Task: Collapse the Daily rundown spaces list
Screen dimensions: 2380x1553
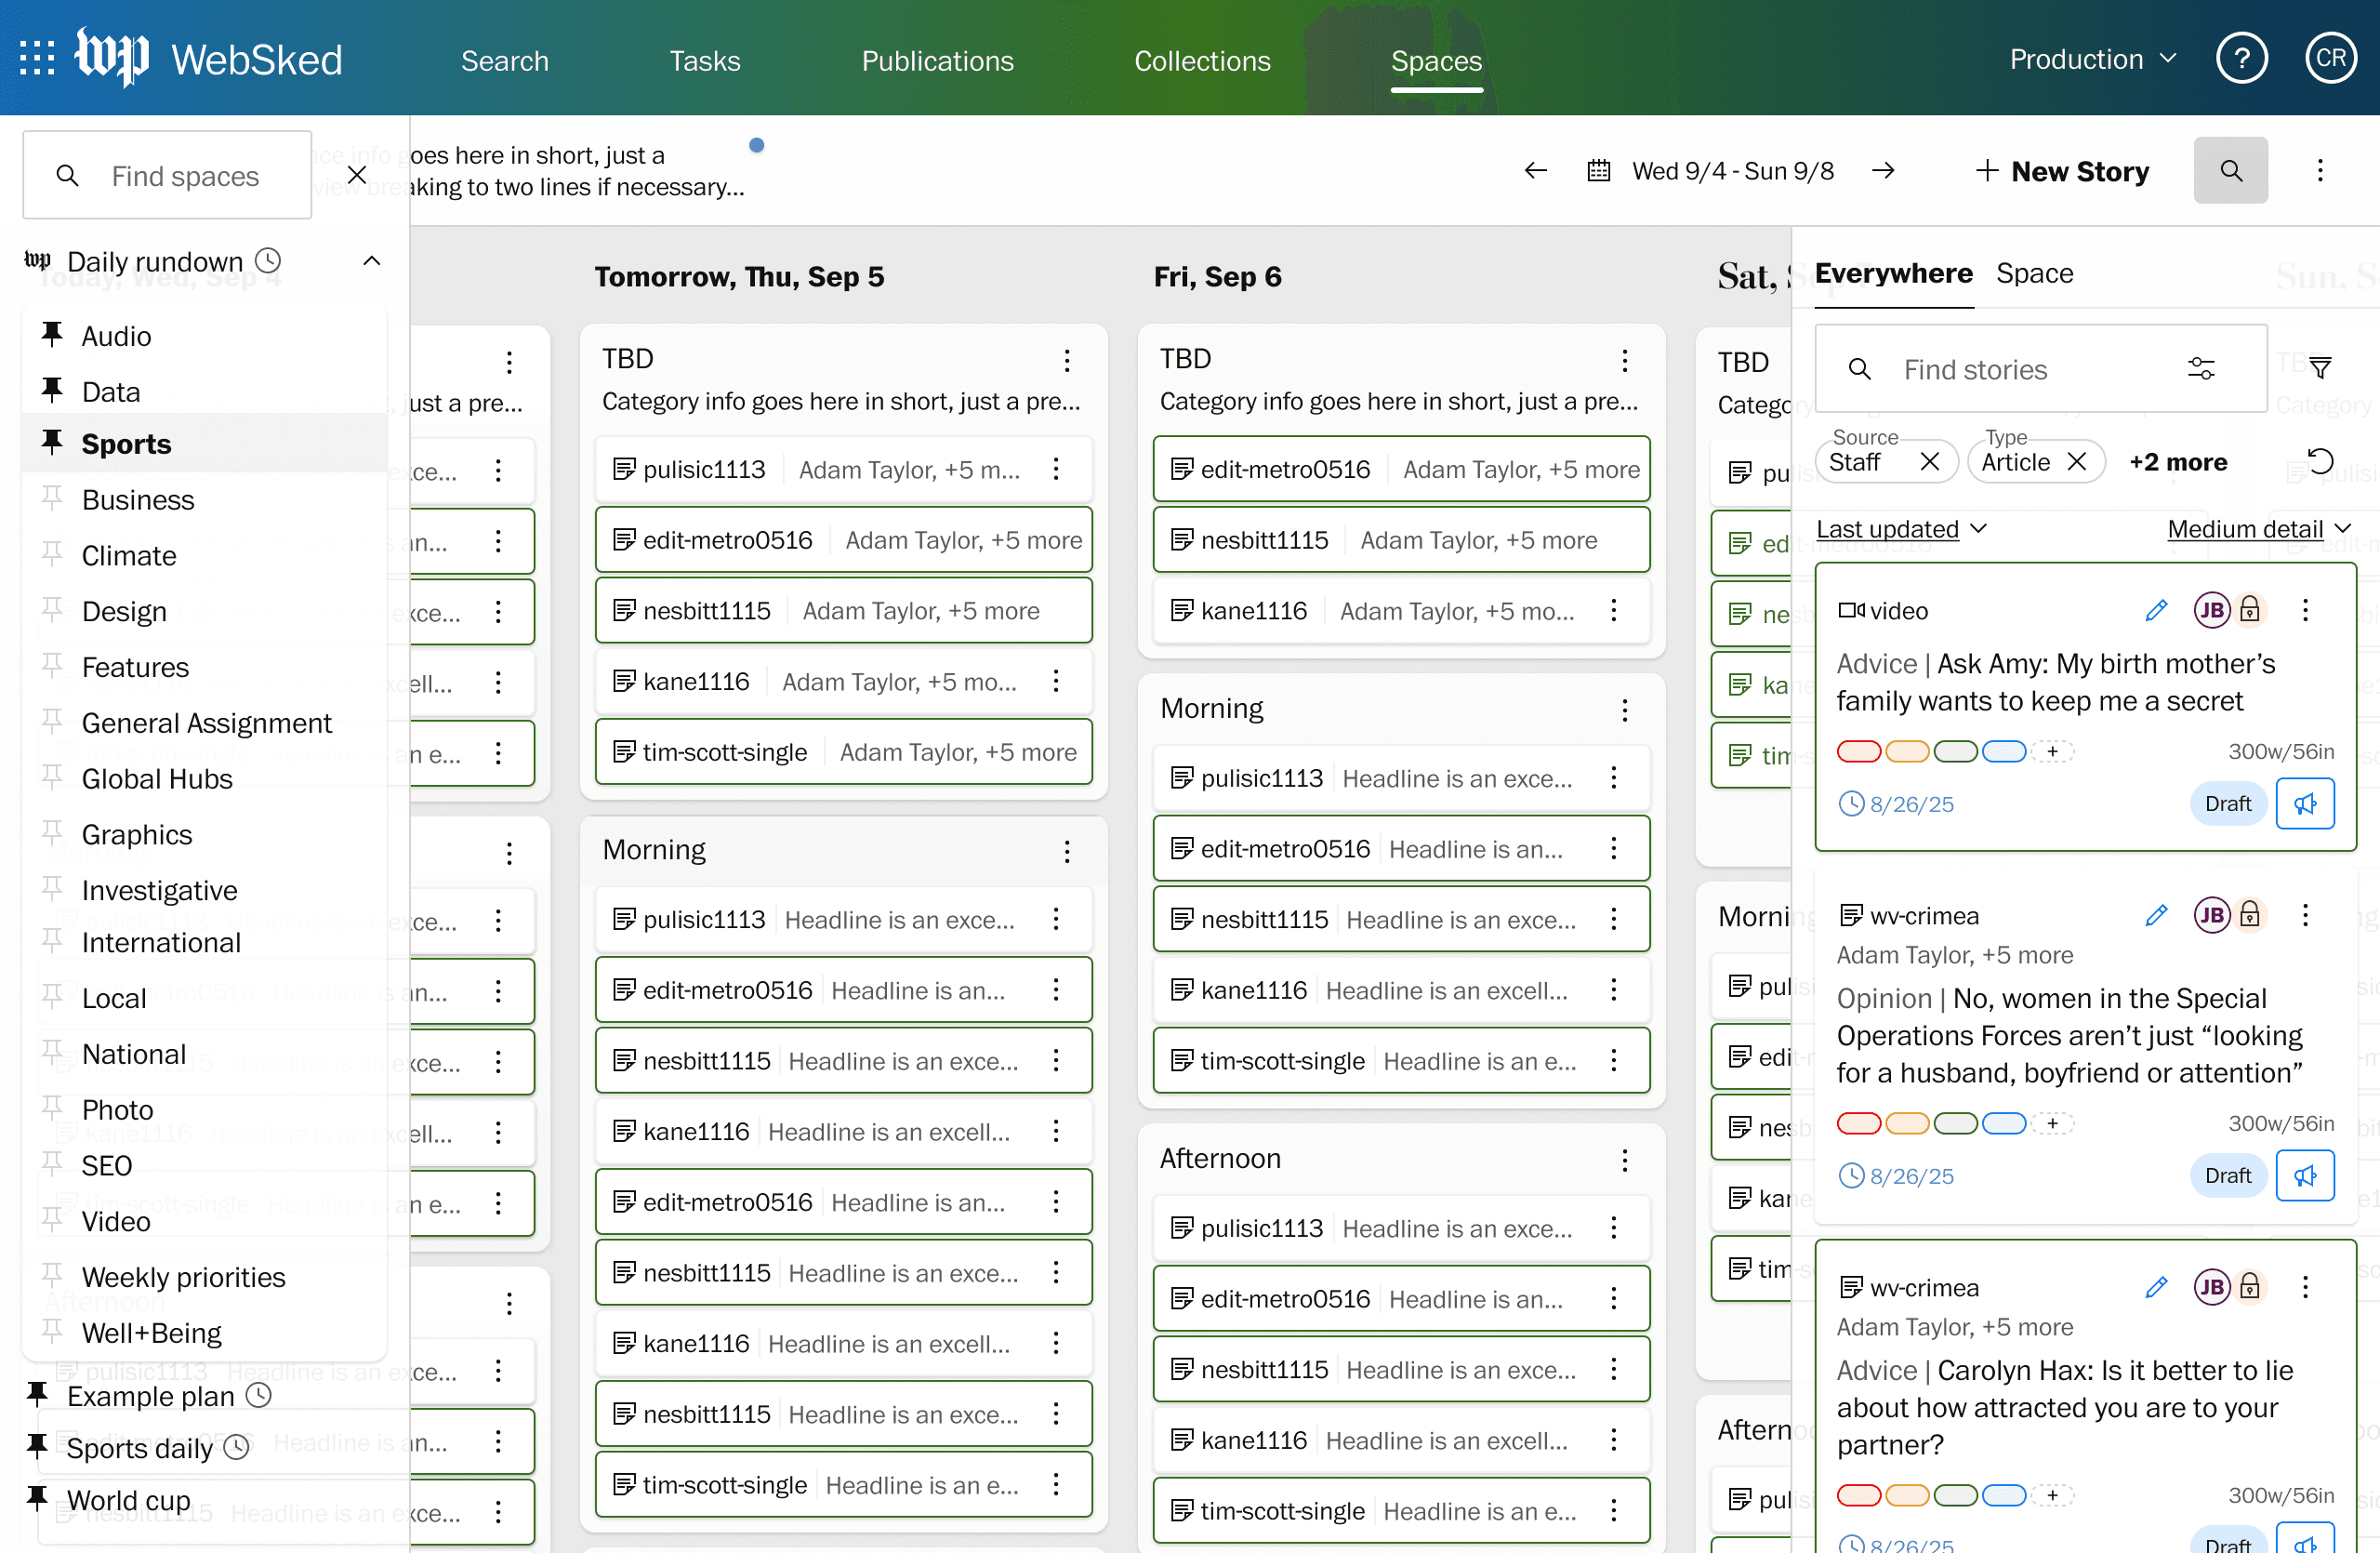Action: click(371, 261)
